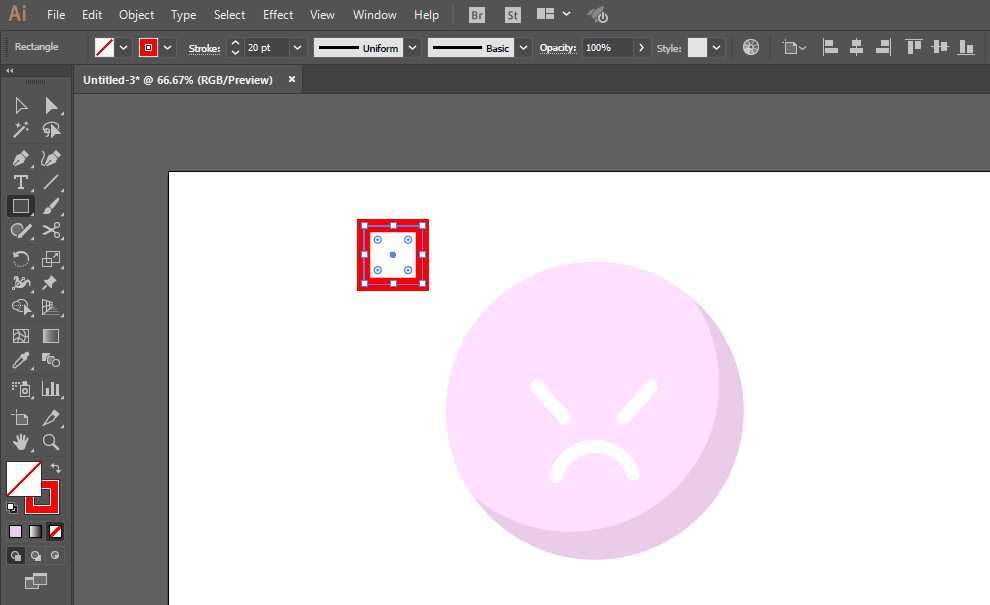The image size is (990, 605).
Task: Swap fill and stroke colors
Action: click(56, 468)
